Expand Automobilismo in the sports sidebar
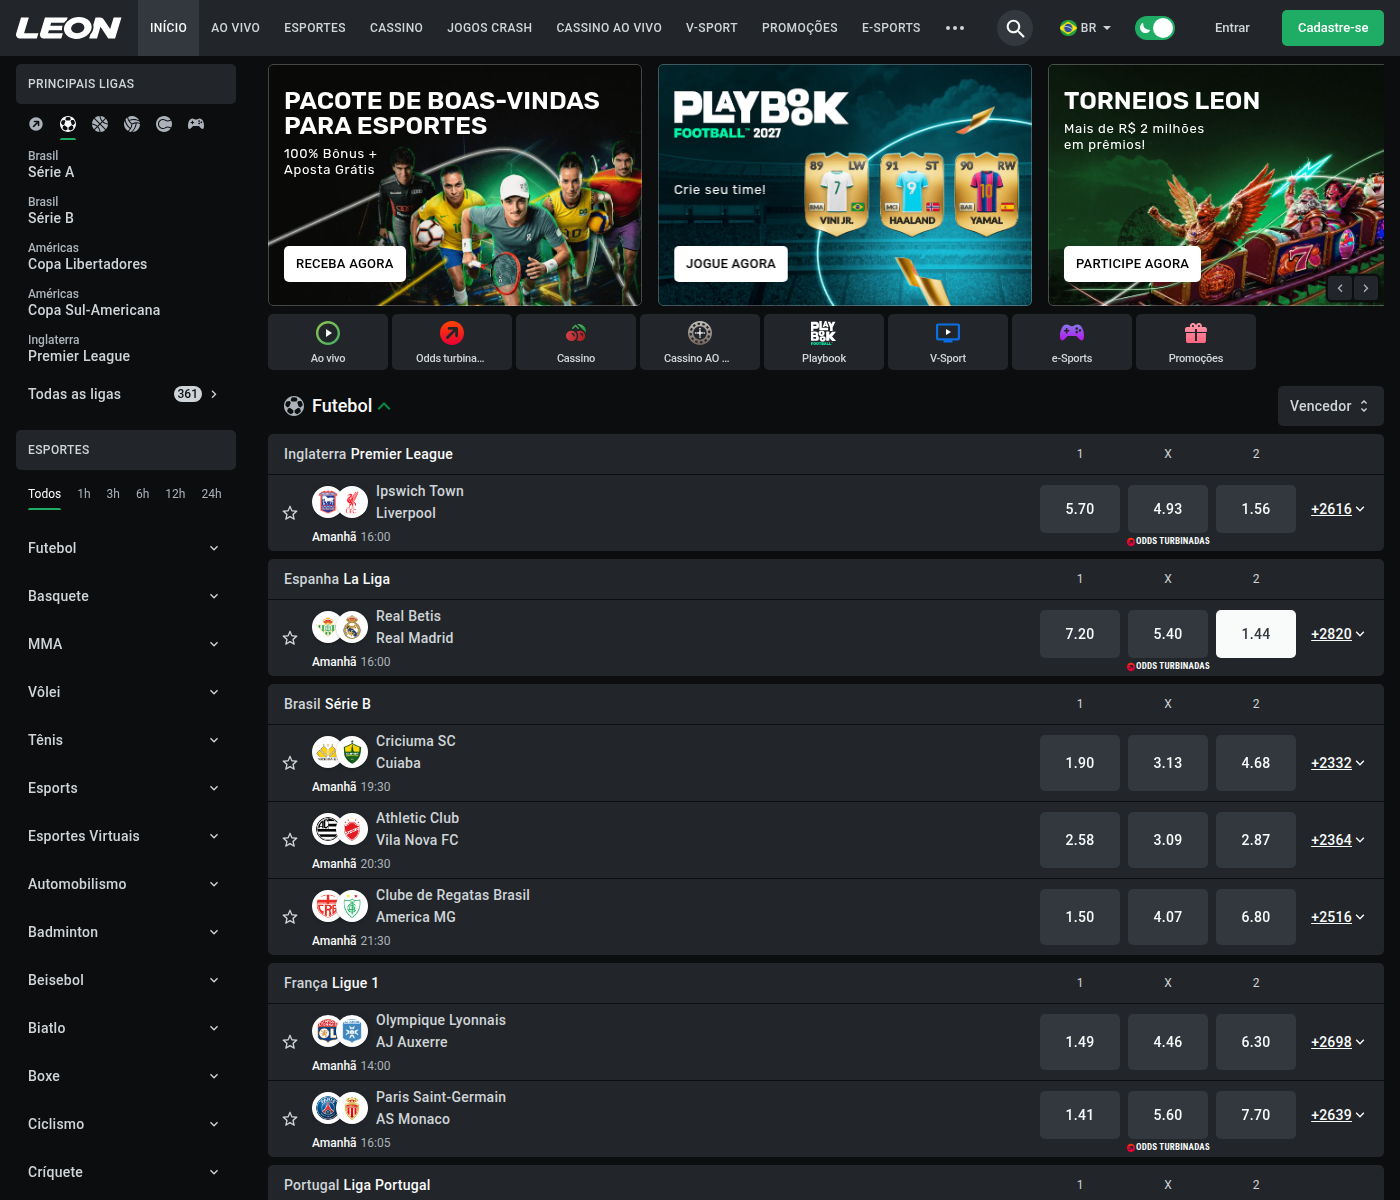This screenshot has width=1400, height=1200. 126,884
